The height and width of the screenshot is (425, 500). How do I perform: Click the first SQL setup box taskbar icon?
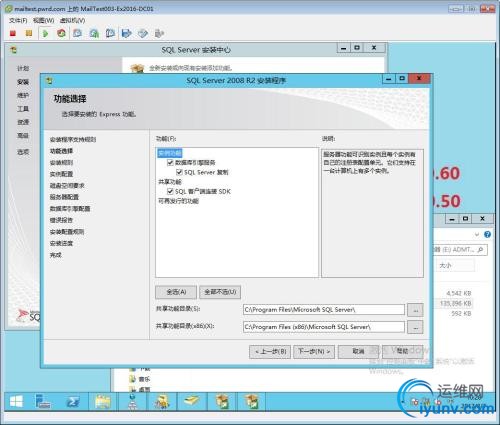pyautogui.click(x=222, y=402)
